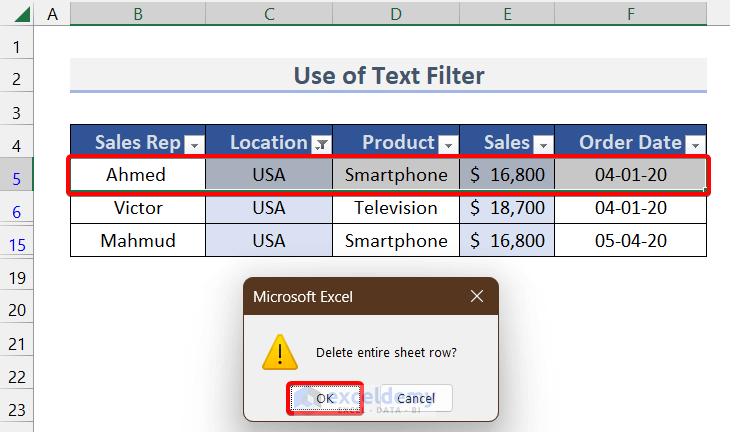Select column F header

pos(630,13)
